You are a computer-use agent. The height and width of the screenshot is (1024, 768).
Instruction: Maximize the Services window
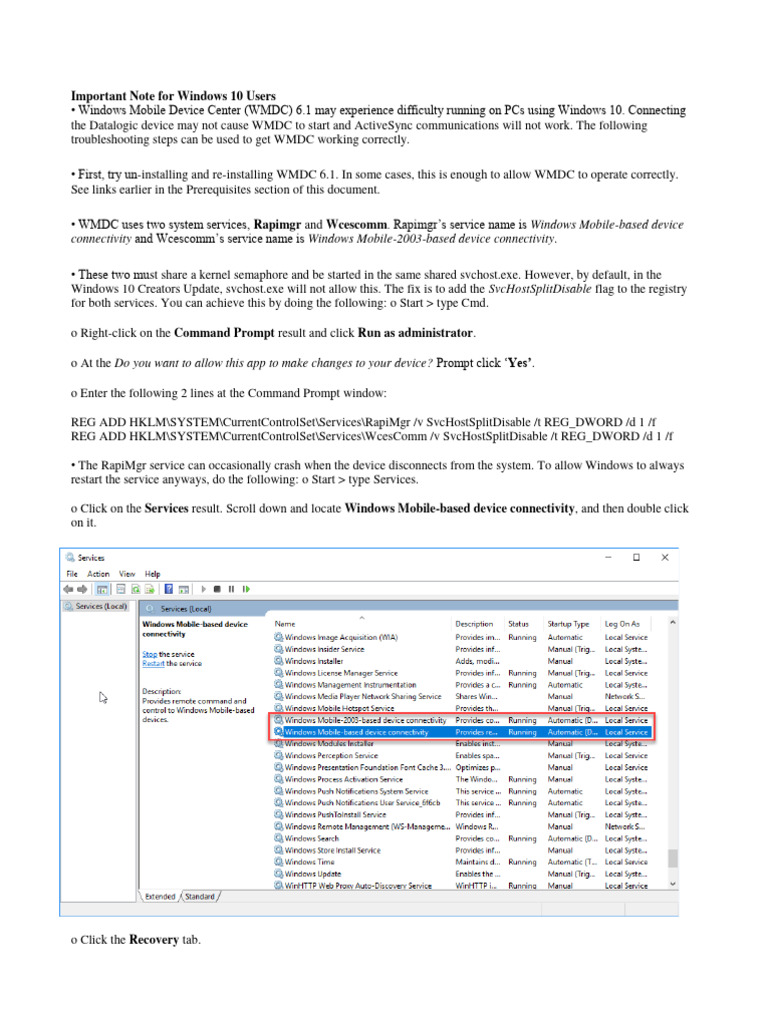click(x=636, y=557)
